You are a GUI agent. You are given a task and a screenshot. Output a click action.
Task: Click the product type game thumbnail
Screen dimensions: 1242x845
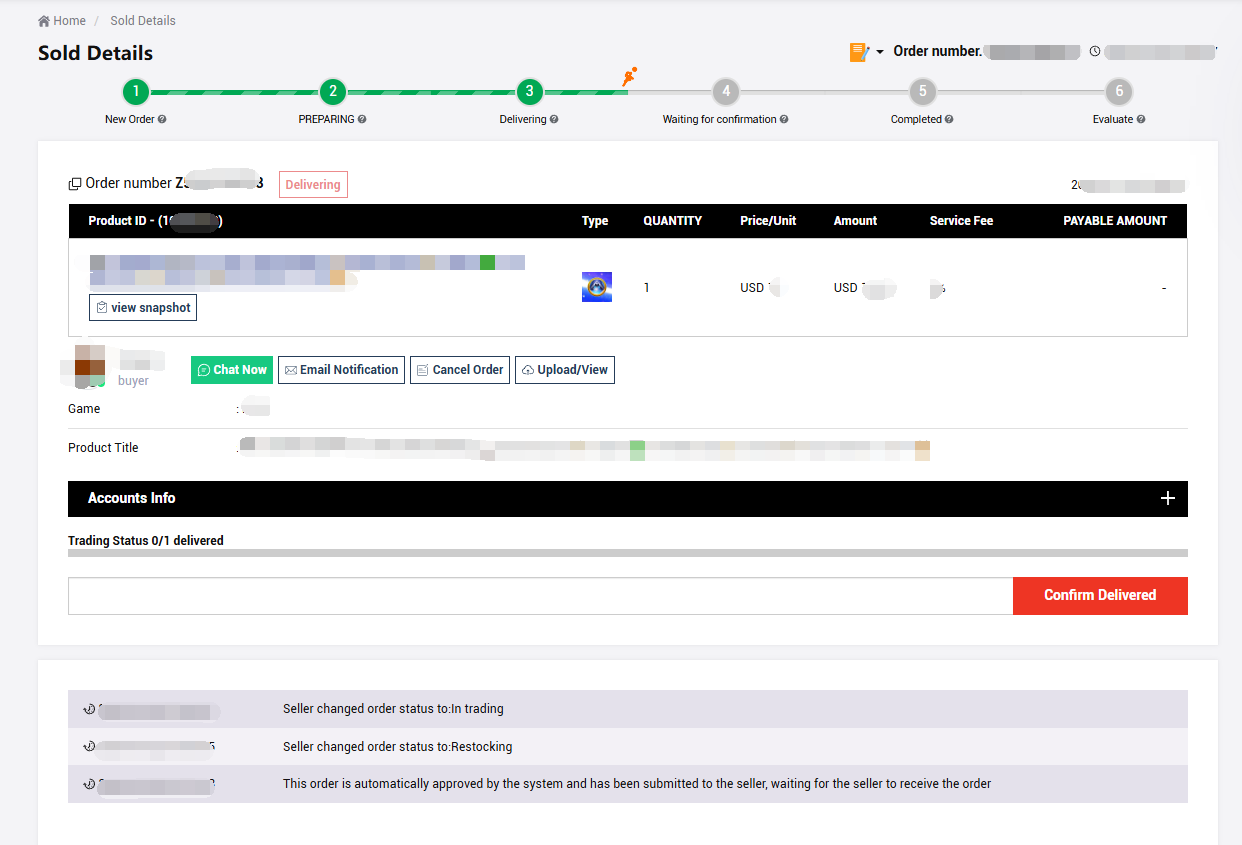597,287
